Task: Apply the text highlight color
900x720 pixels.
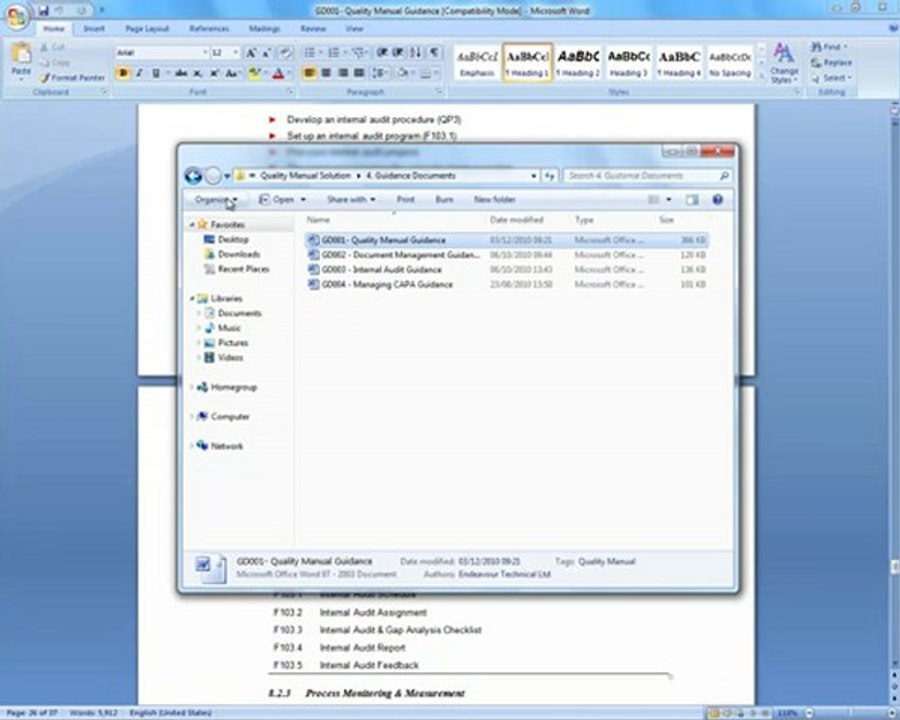Action: 254,73
